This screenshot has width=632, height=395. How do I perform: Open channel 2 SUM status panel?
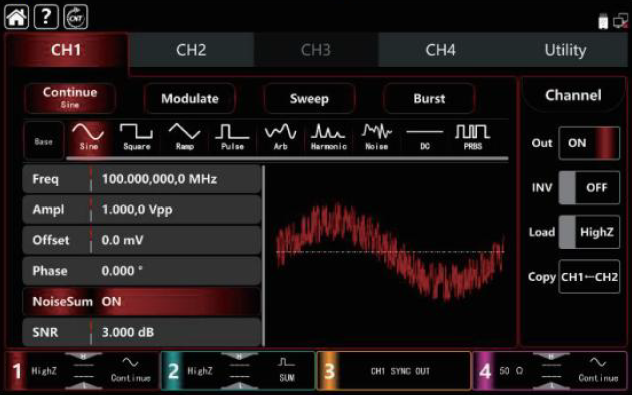click(238, 371)
